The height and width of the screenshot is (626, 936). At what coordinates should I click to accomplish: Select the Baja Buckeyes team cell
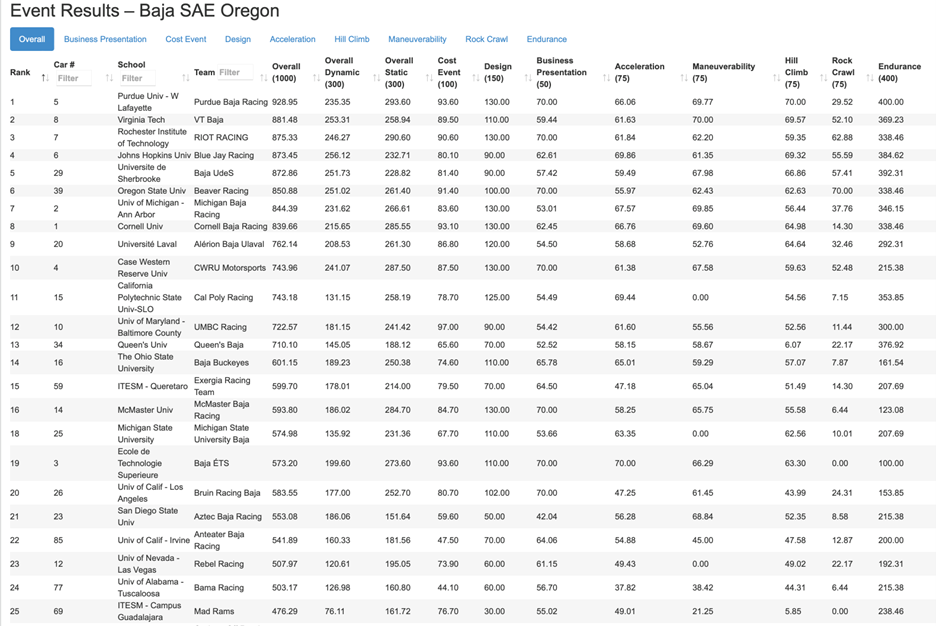click(221, 362)
